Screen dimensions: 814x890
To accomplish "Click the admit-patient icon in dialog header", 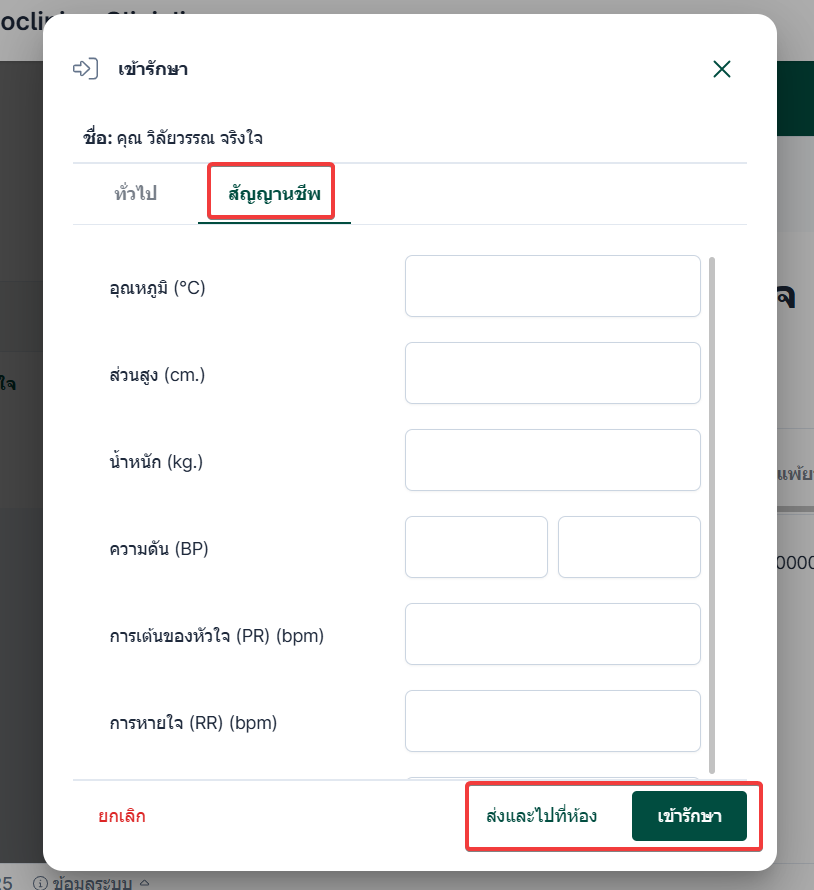I will [x=86, y=69].
